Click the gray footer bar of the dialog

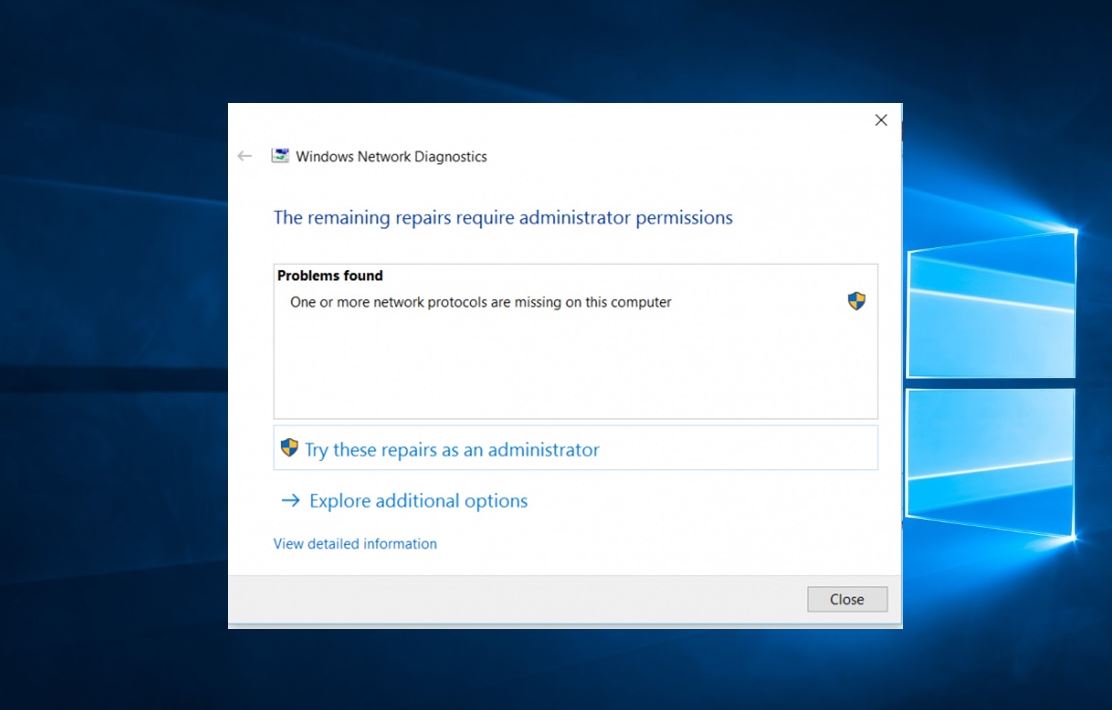(500, 600)
